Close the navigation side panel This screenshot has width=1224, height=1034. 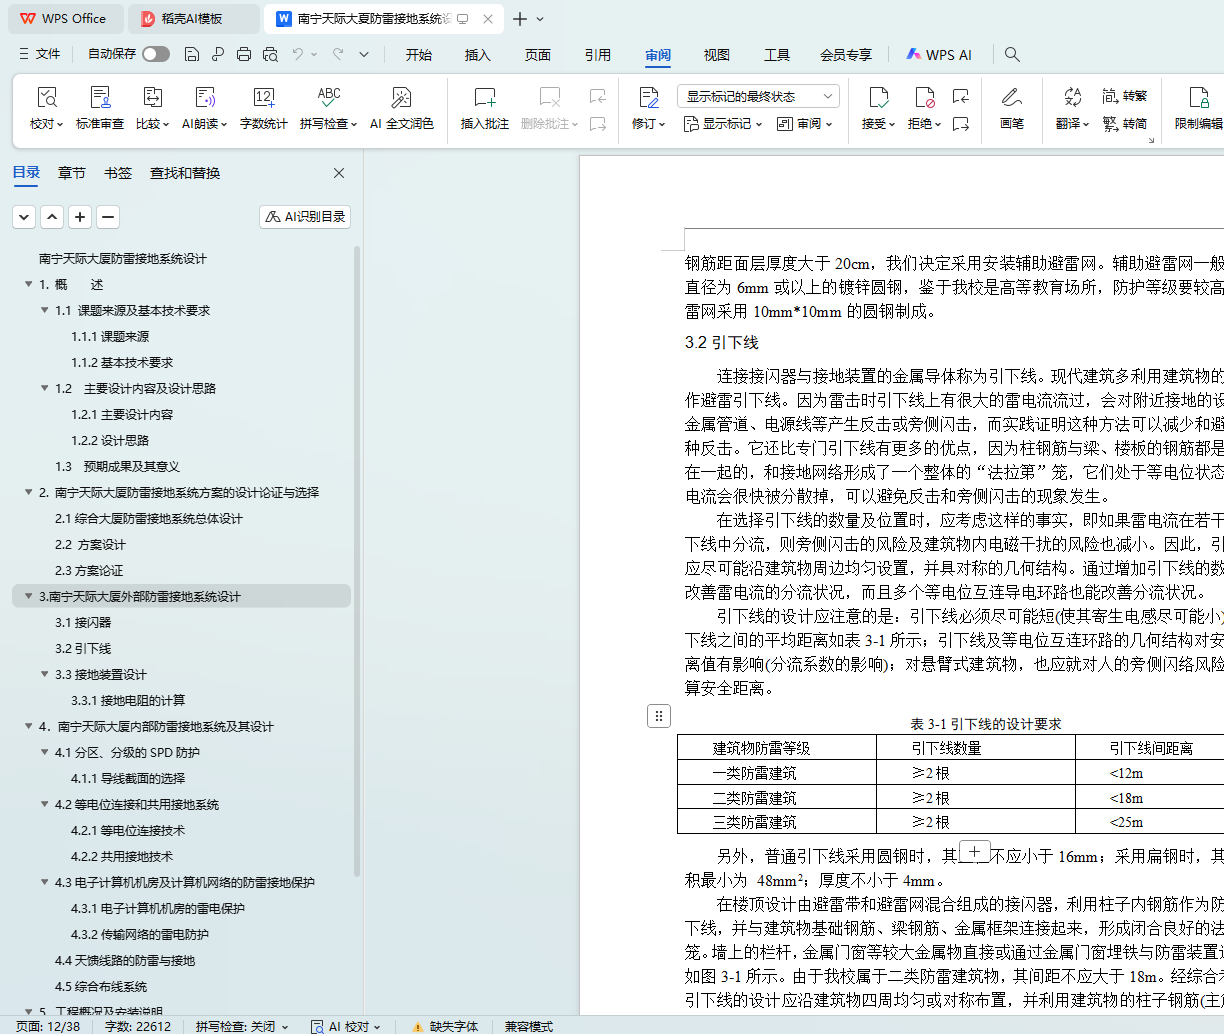point(339,173)
